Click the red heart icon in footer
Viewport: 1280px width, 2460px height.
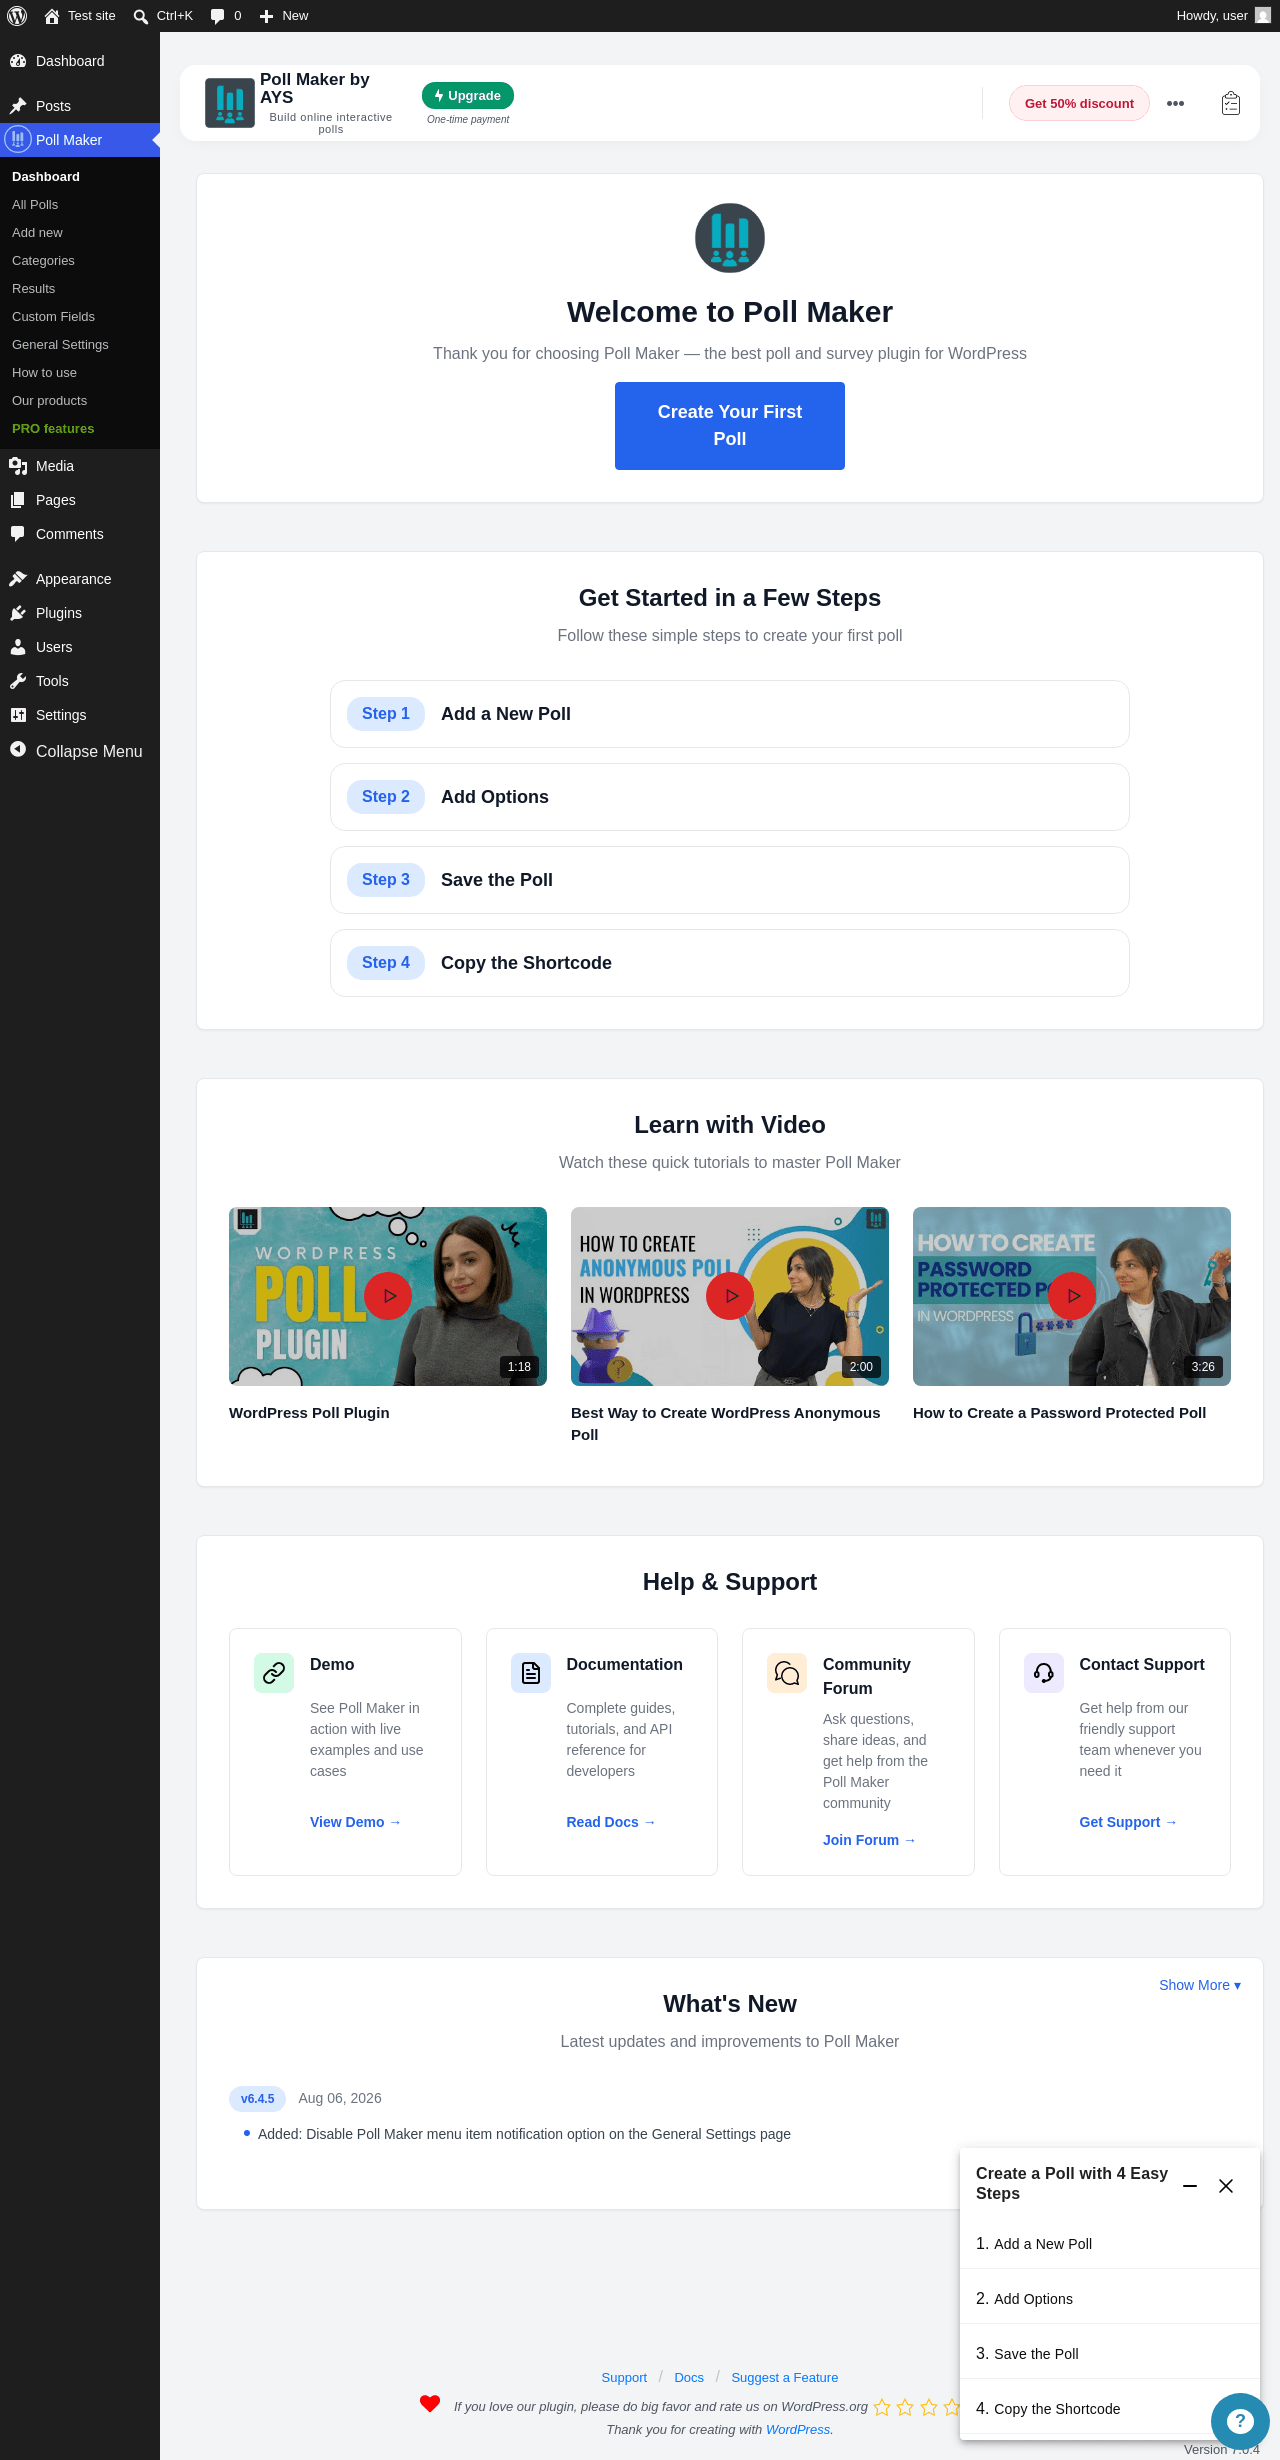(430, 2404)
